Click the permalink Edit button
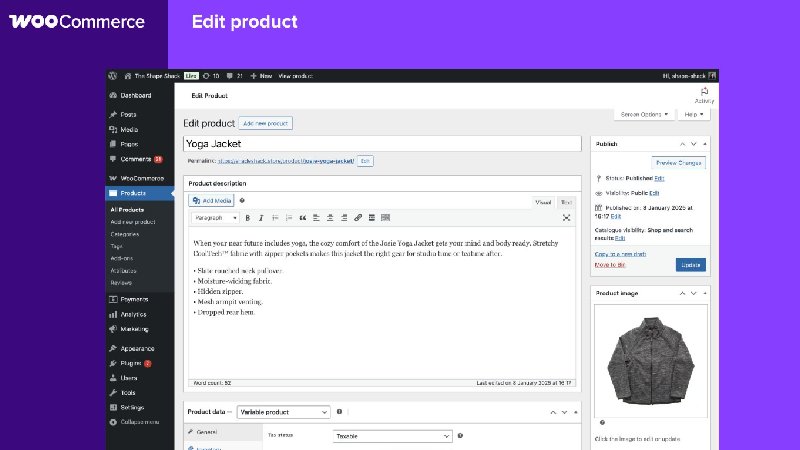 coord(365,161)
